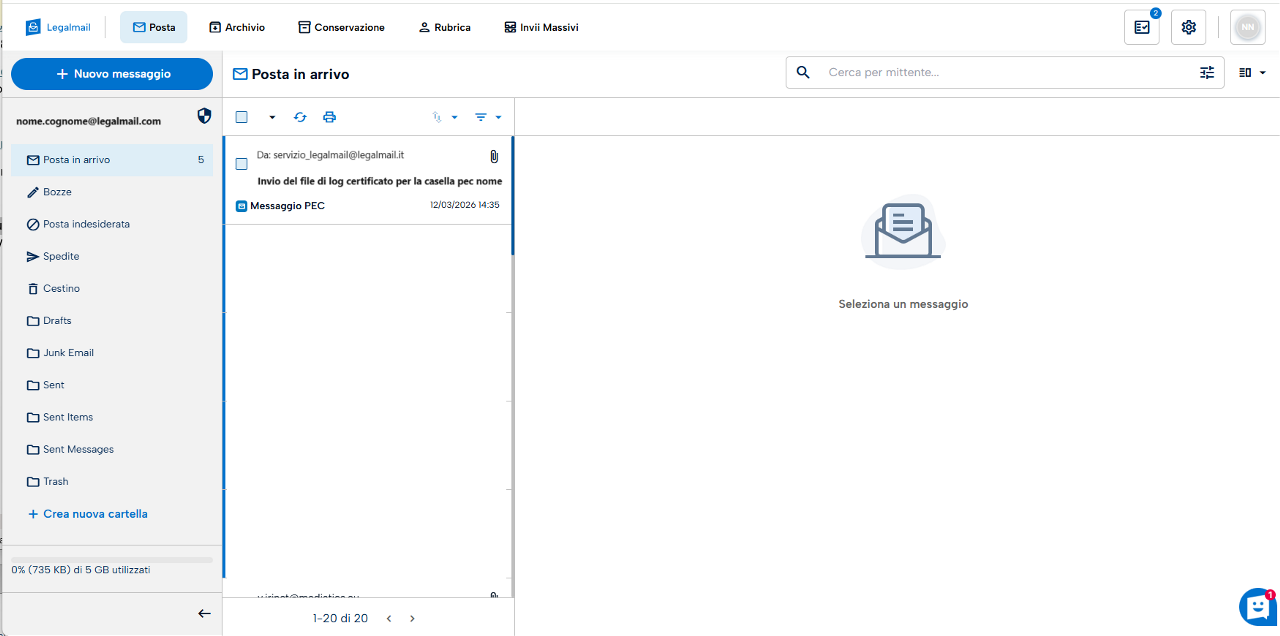Click the Nuovo messaggio button

(x=112, y=74)
